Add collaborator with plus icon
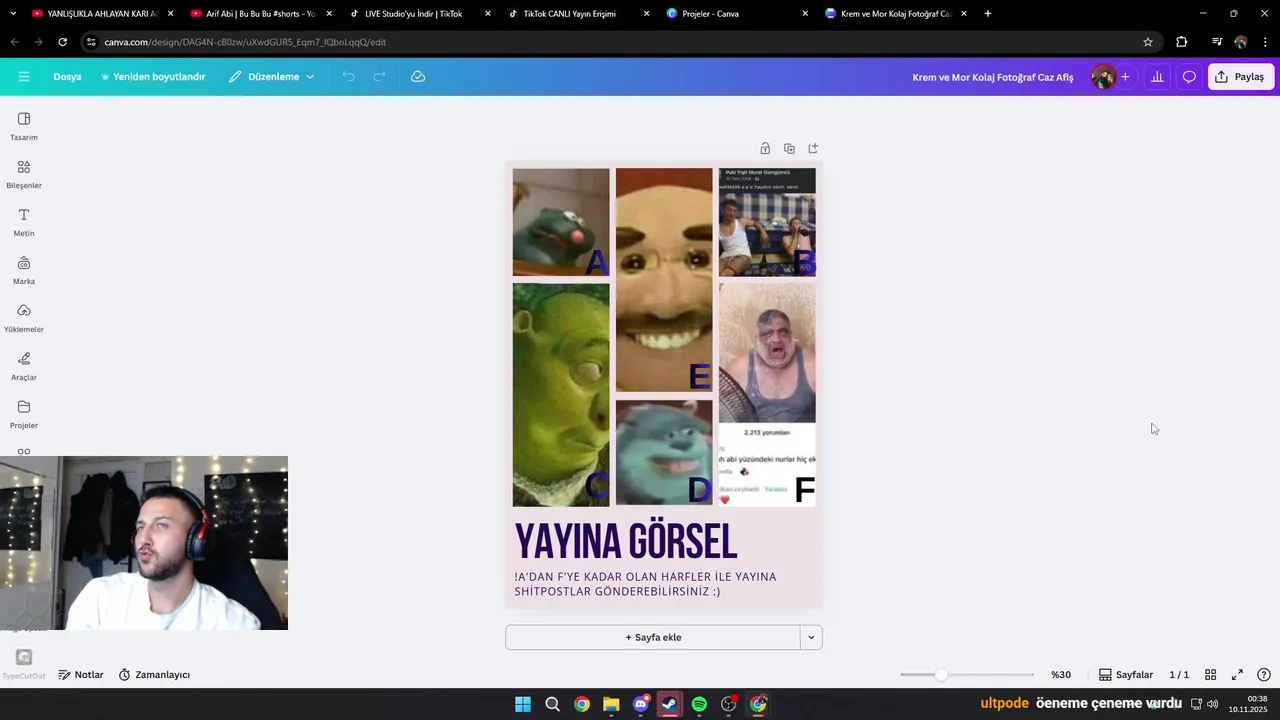This screenshot has width=1280, height=720. pyautogui.click(x=1125, y=77)
